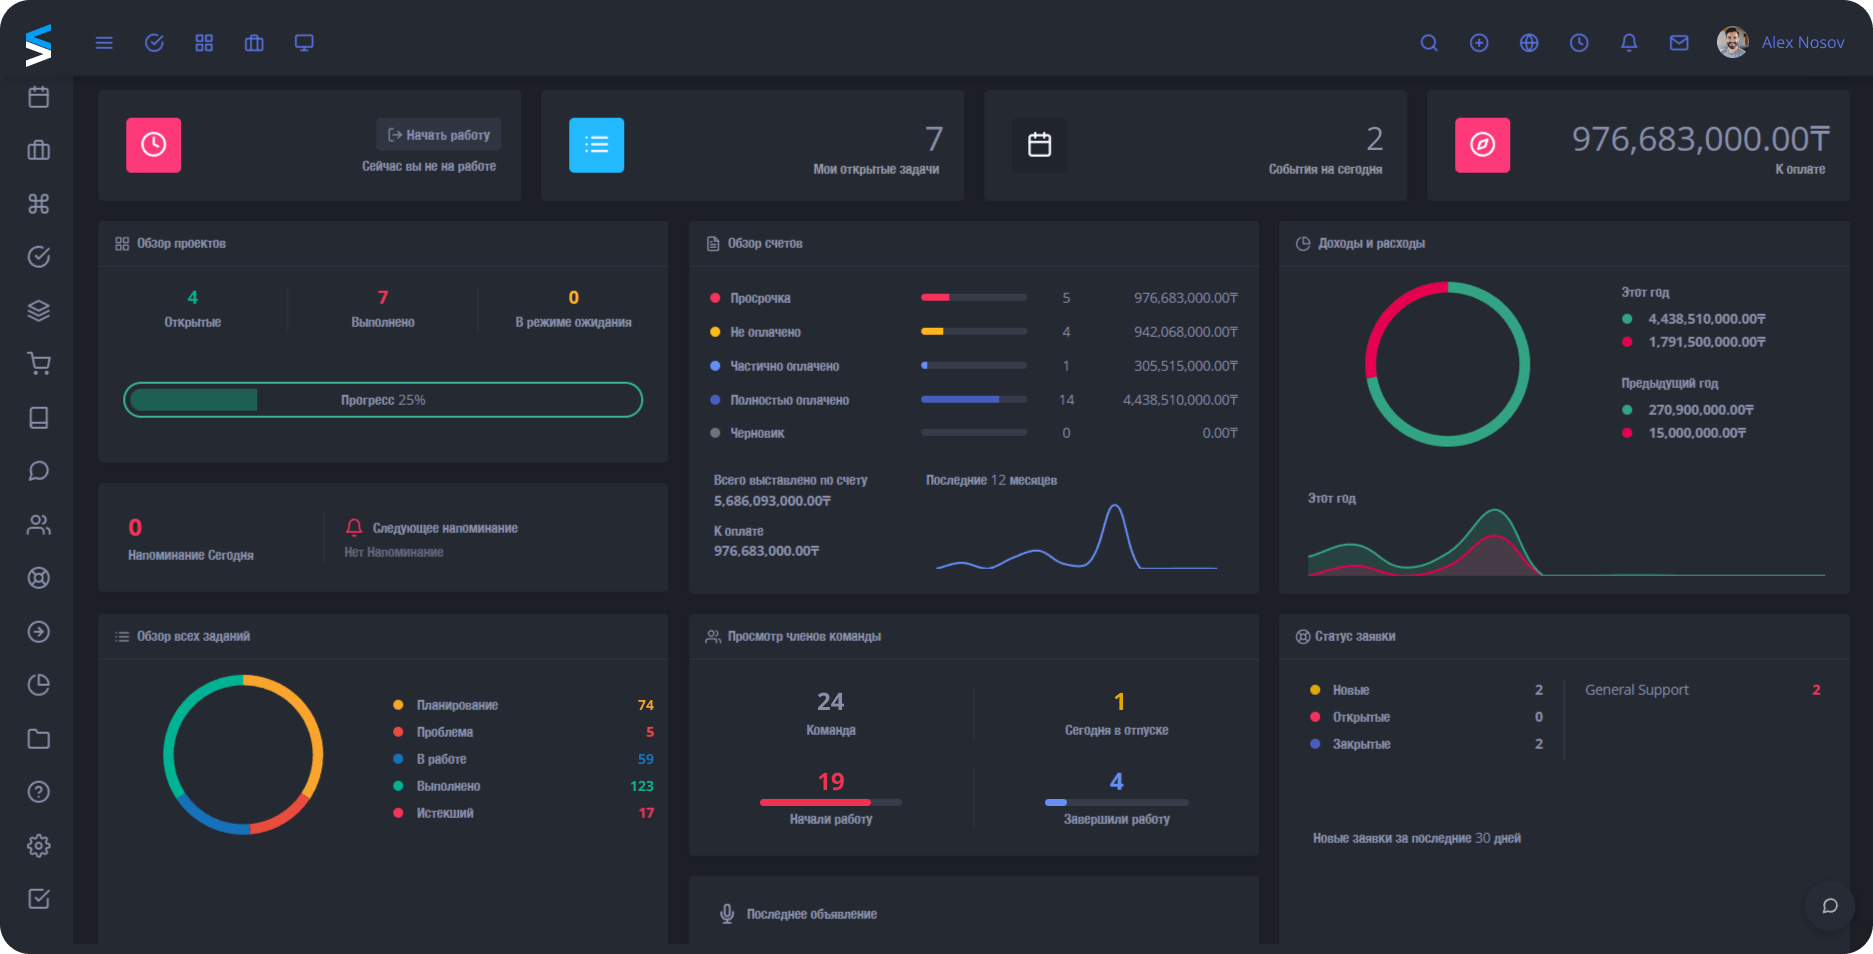This screenshot has height=954, width=1873.
Task: Click the top bar clock timer icon
Action: (x=1579, y=43)
